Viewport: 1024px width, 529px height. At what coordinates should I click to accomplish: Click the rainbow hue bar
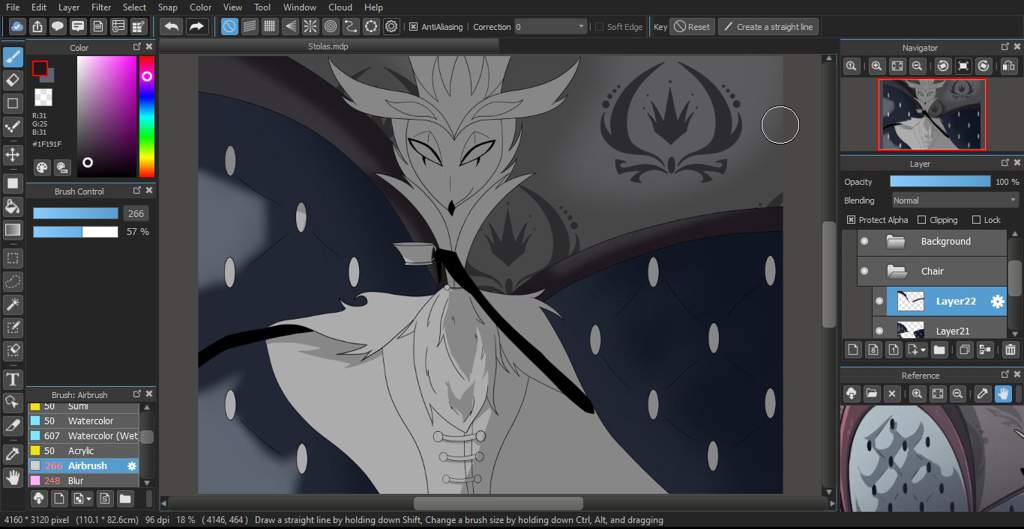(x=147, y=116)
